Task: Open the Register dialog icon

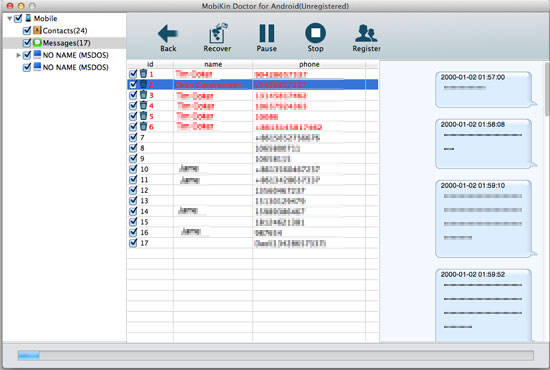Action: coord(366,33)
